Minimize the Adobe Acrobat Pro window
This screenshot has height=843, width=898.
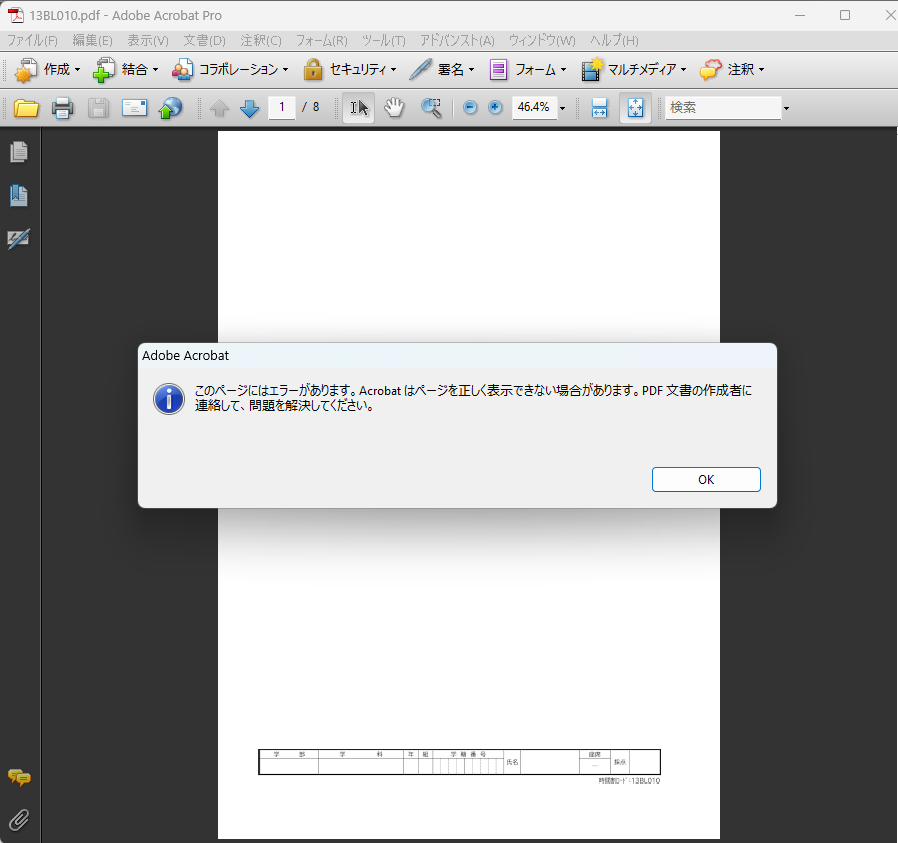pos(800,15)
